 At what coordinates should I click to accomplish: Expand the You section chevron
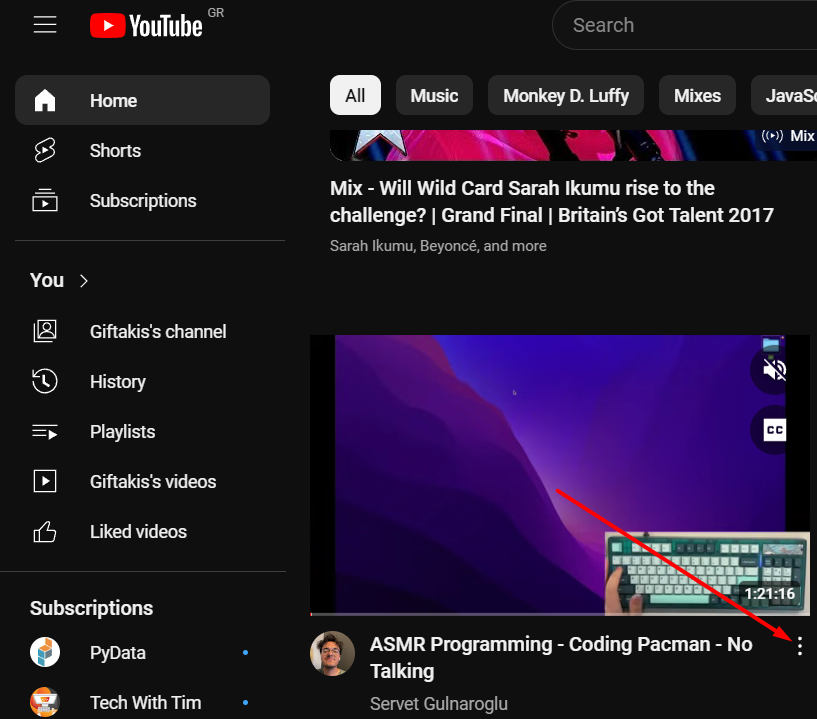(x=84, y=281)
